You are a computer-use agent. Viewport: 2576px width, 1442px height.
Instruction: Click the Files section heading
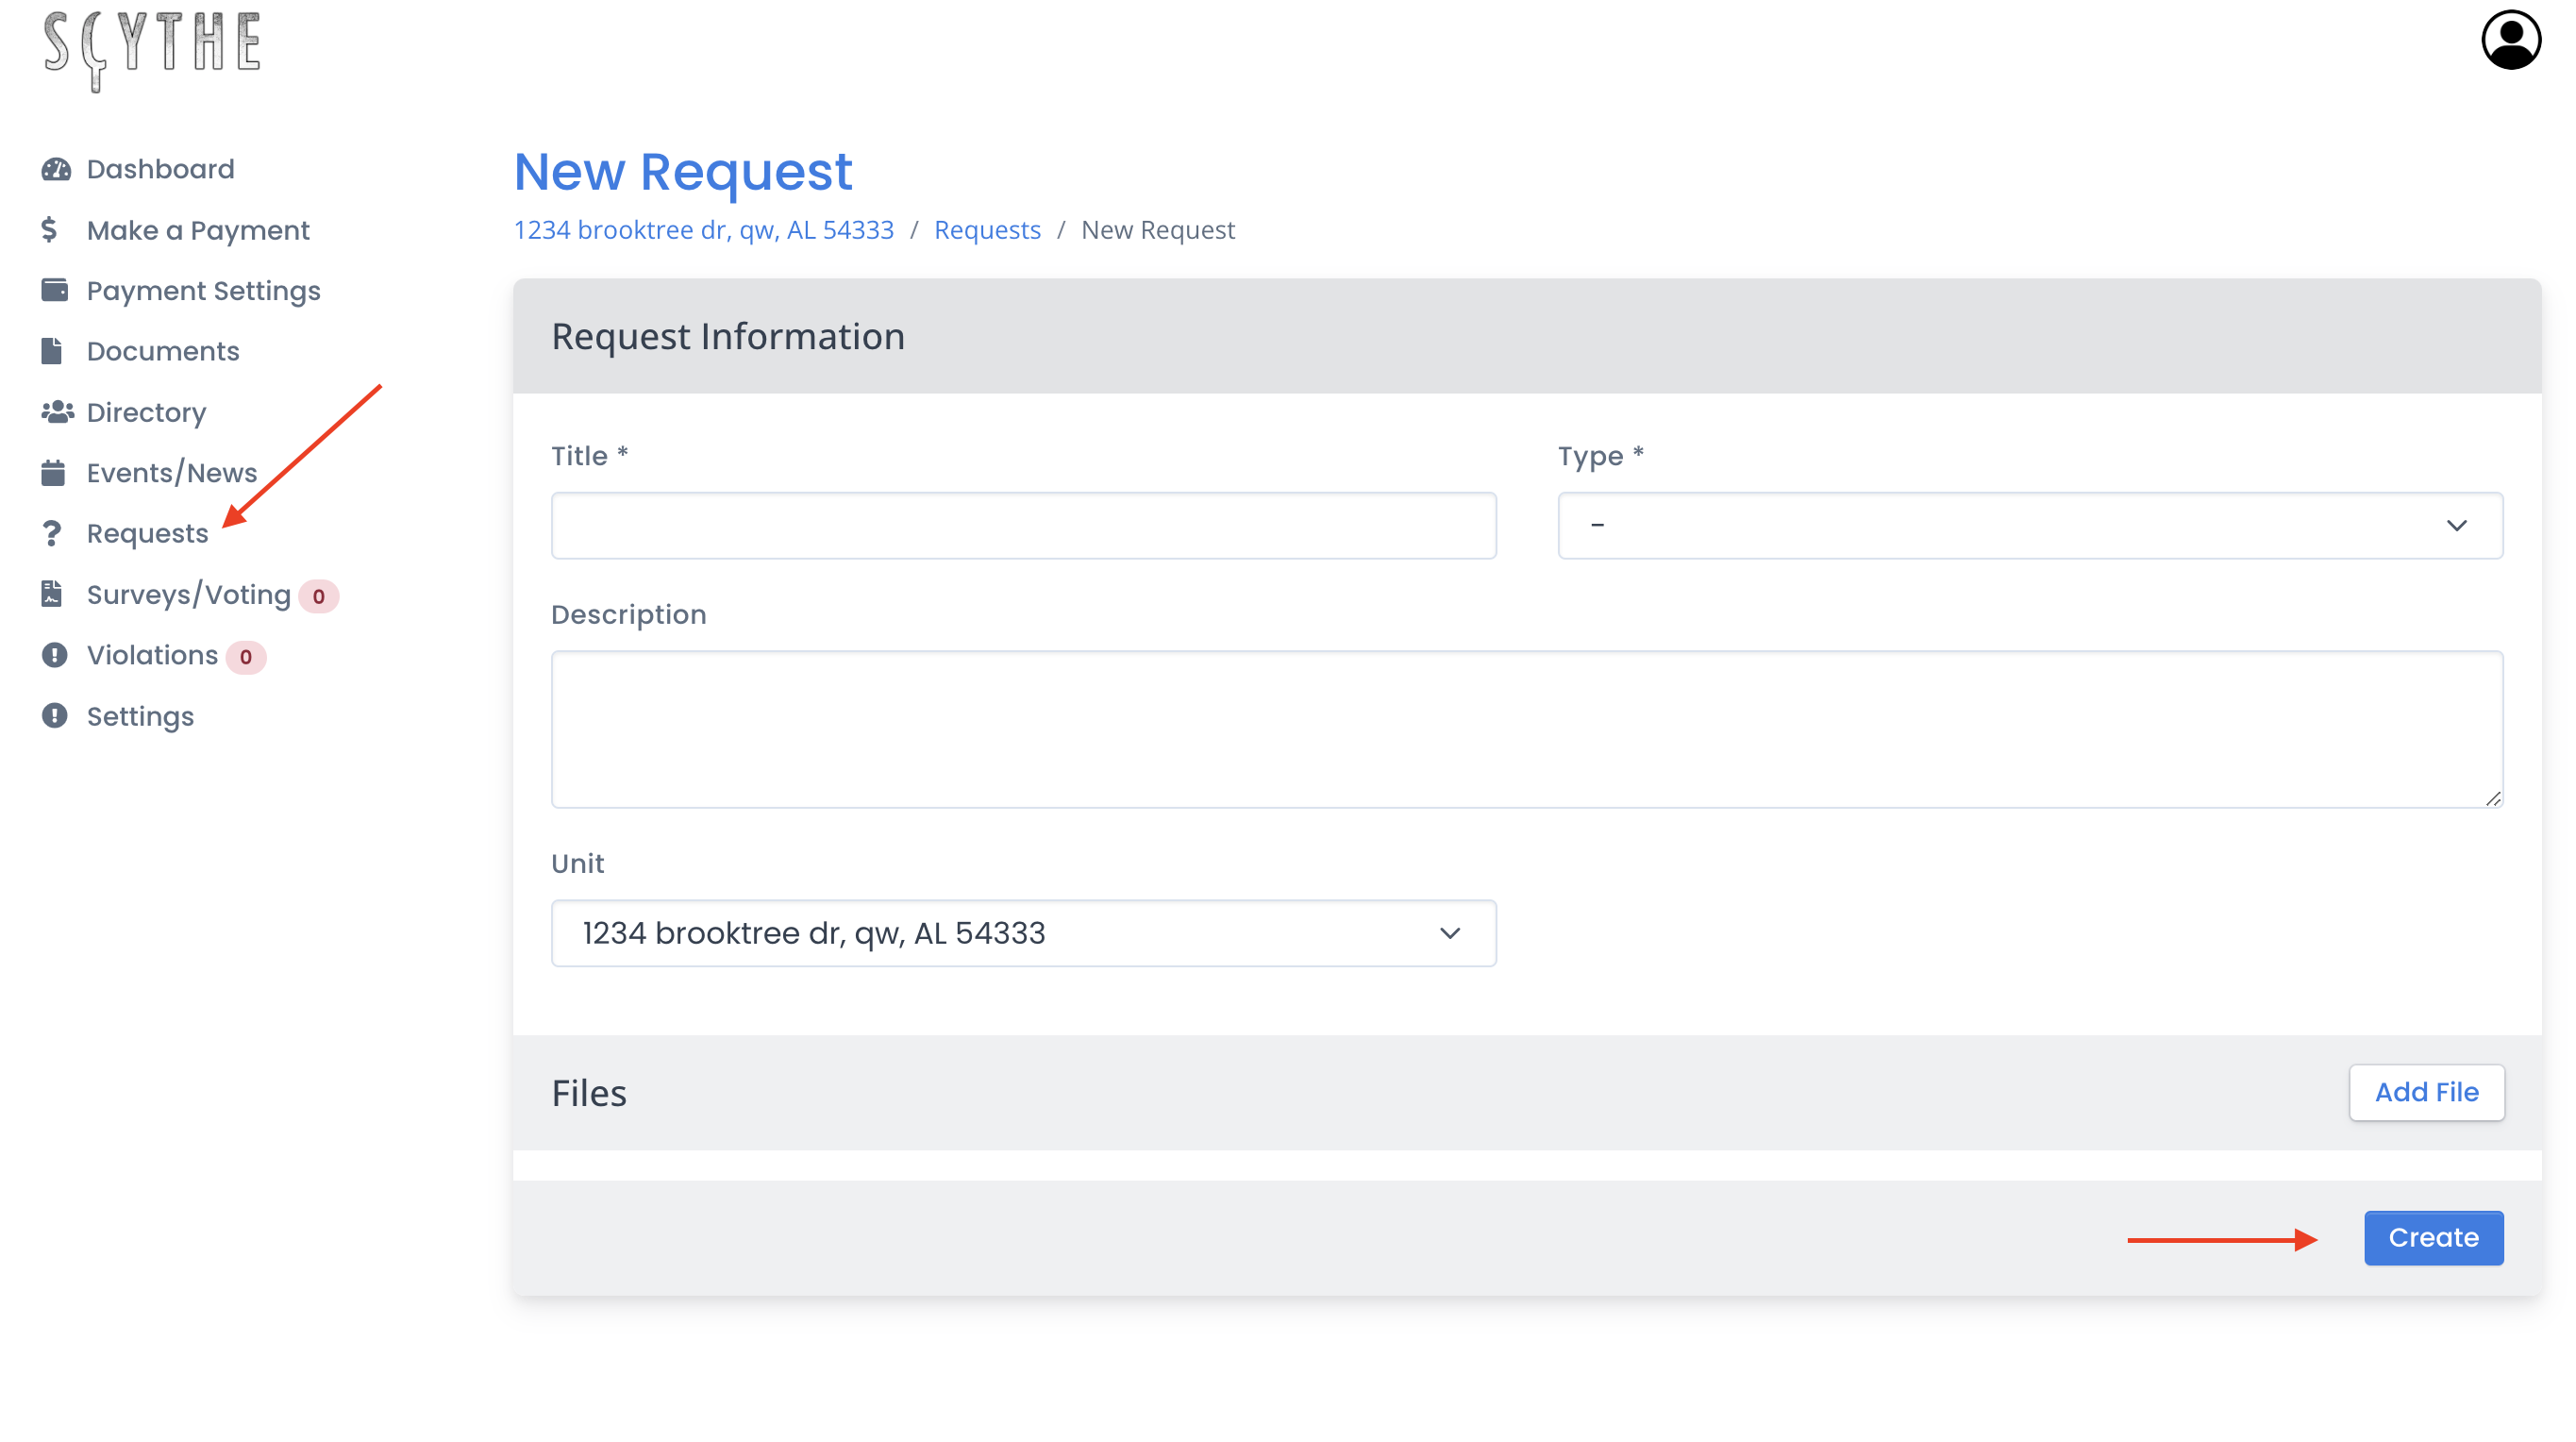click(589, 1093)
